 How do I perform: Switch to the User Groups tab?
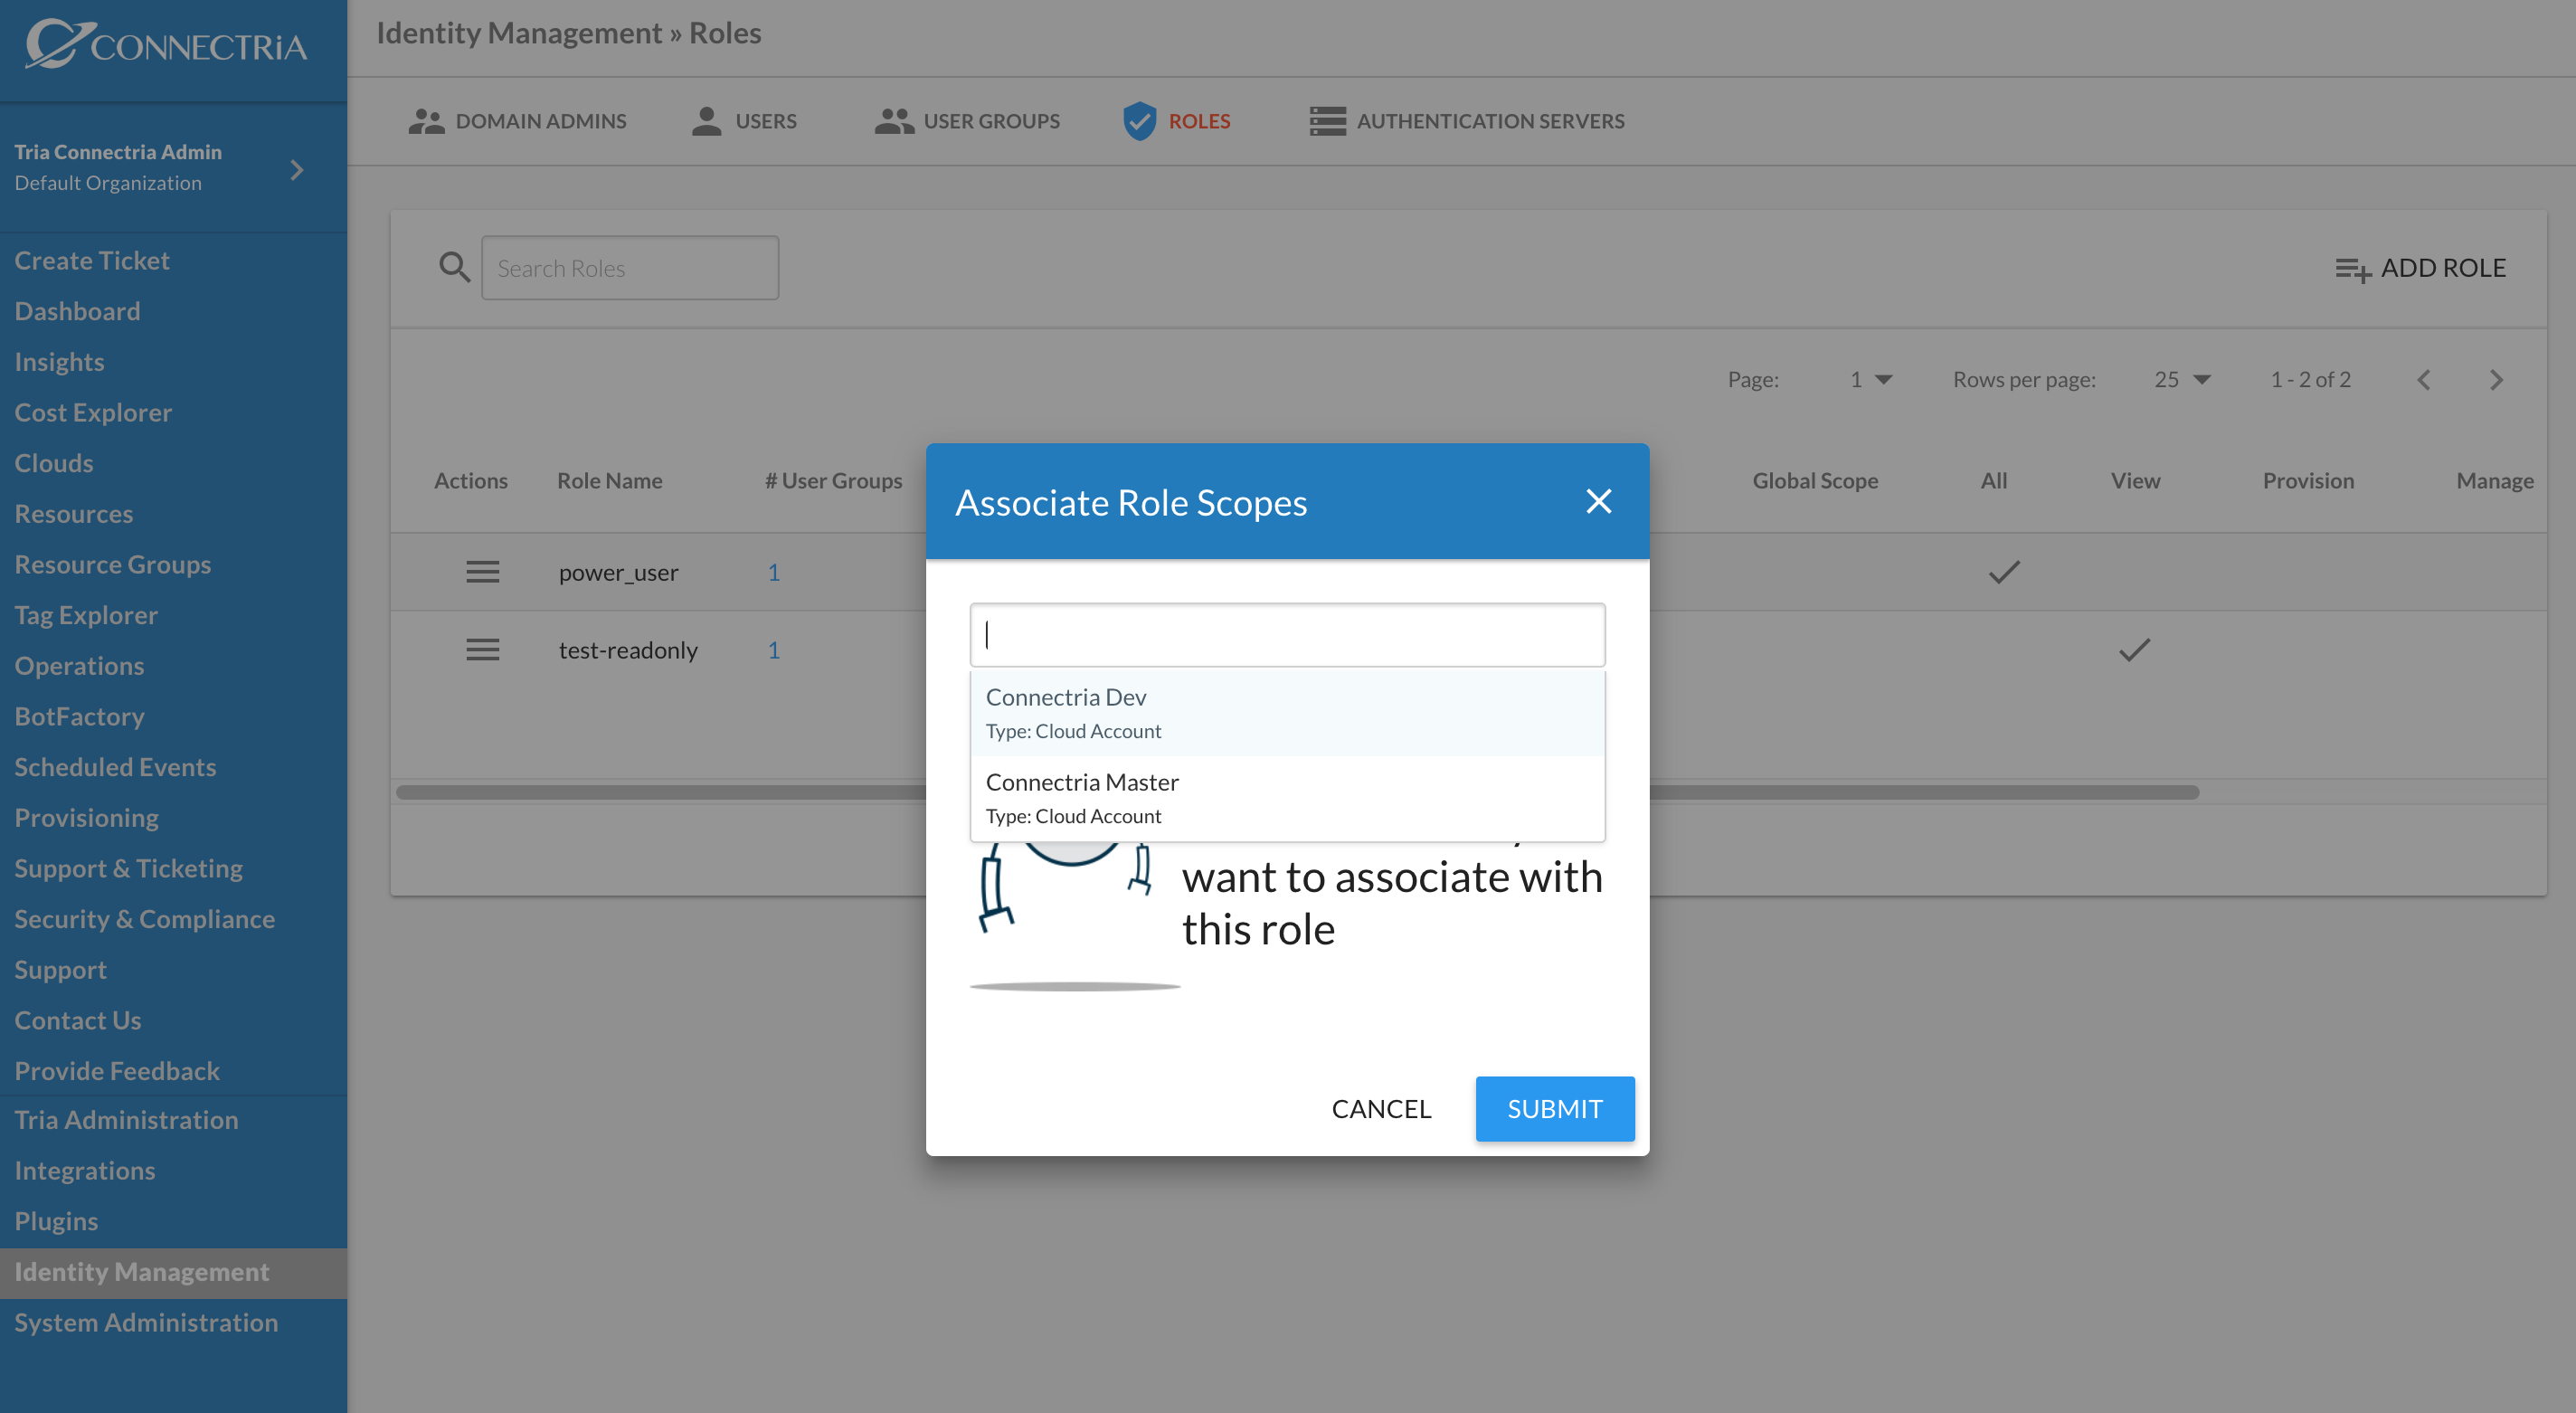[x=967, y=121]
